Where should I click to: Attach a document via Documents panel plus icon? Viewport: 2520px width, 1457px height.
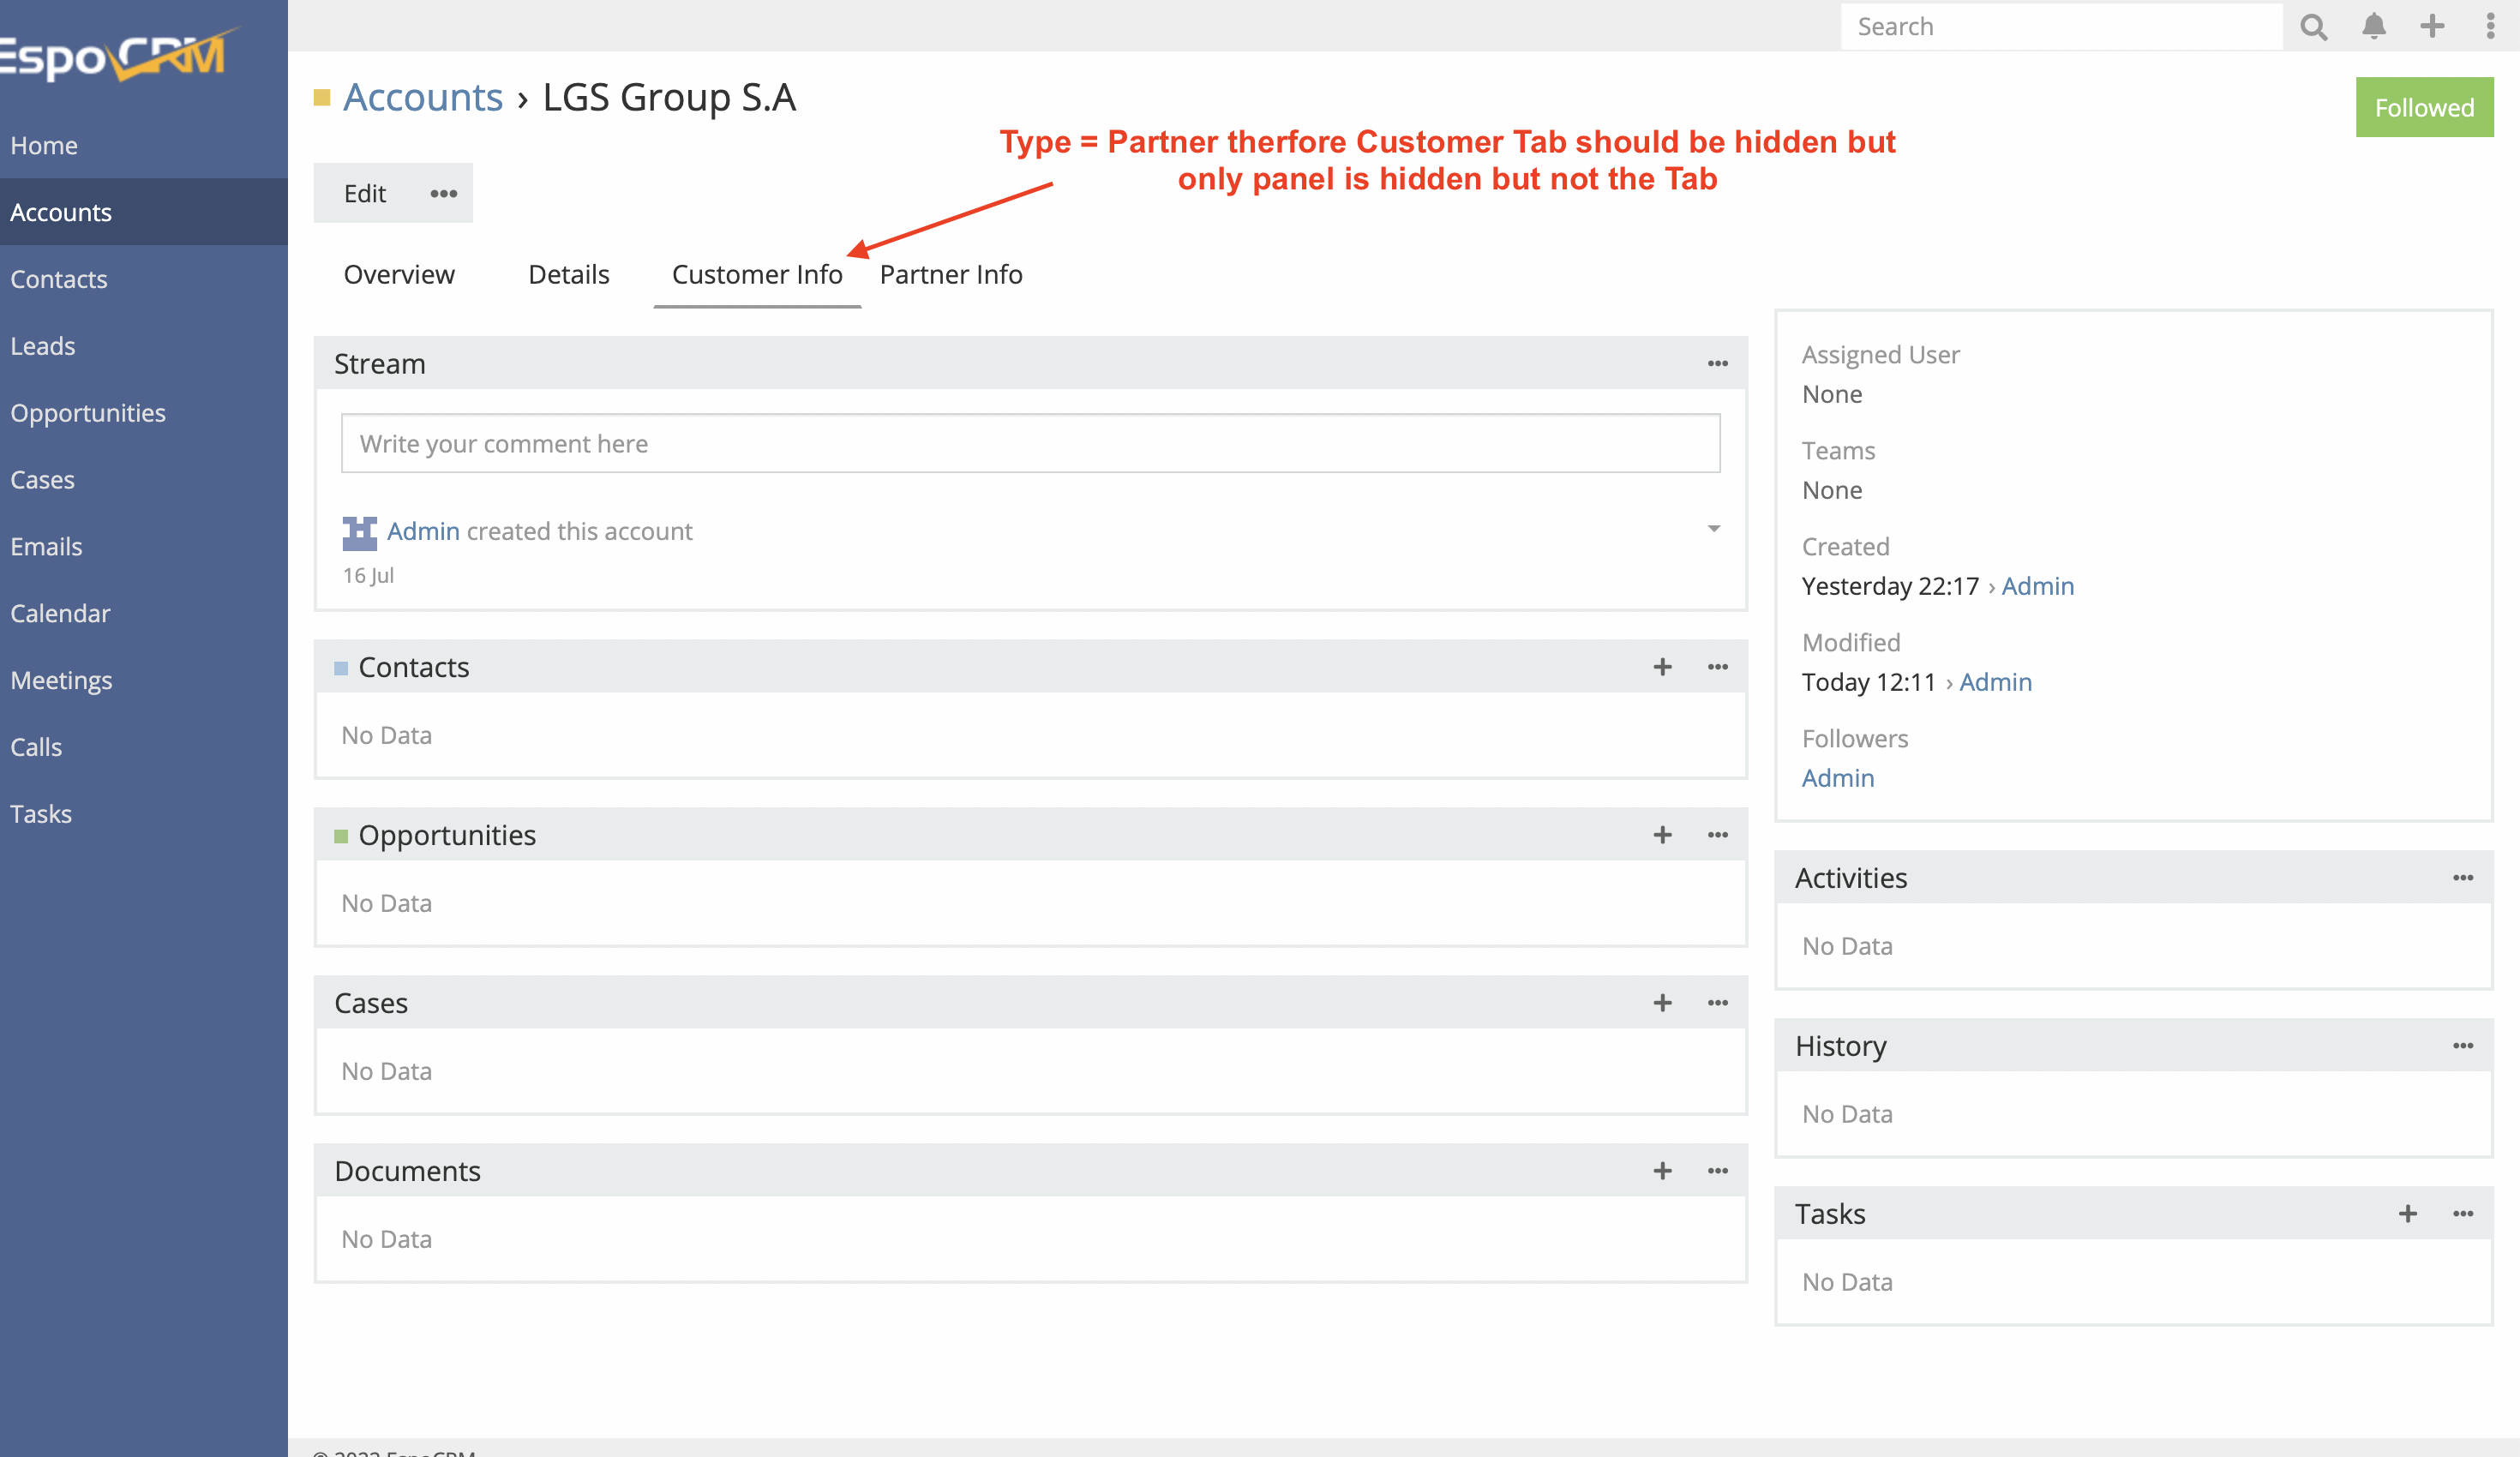pos(1663,1171)
